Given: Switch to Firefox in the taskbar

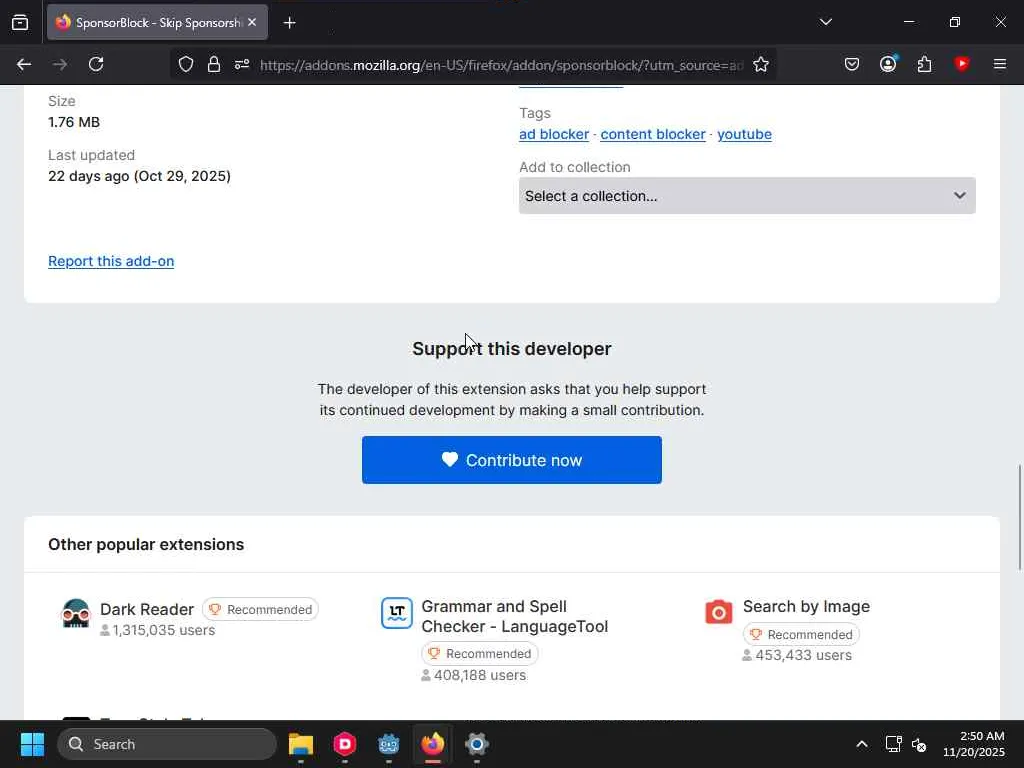Looking at the screenshot, I should pos(432,744).
